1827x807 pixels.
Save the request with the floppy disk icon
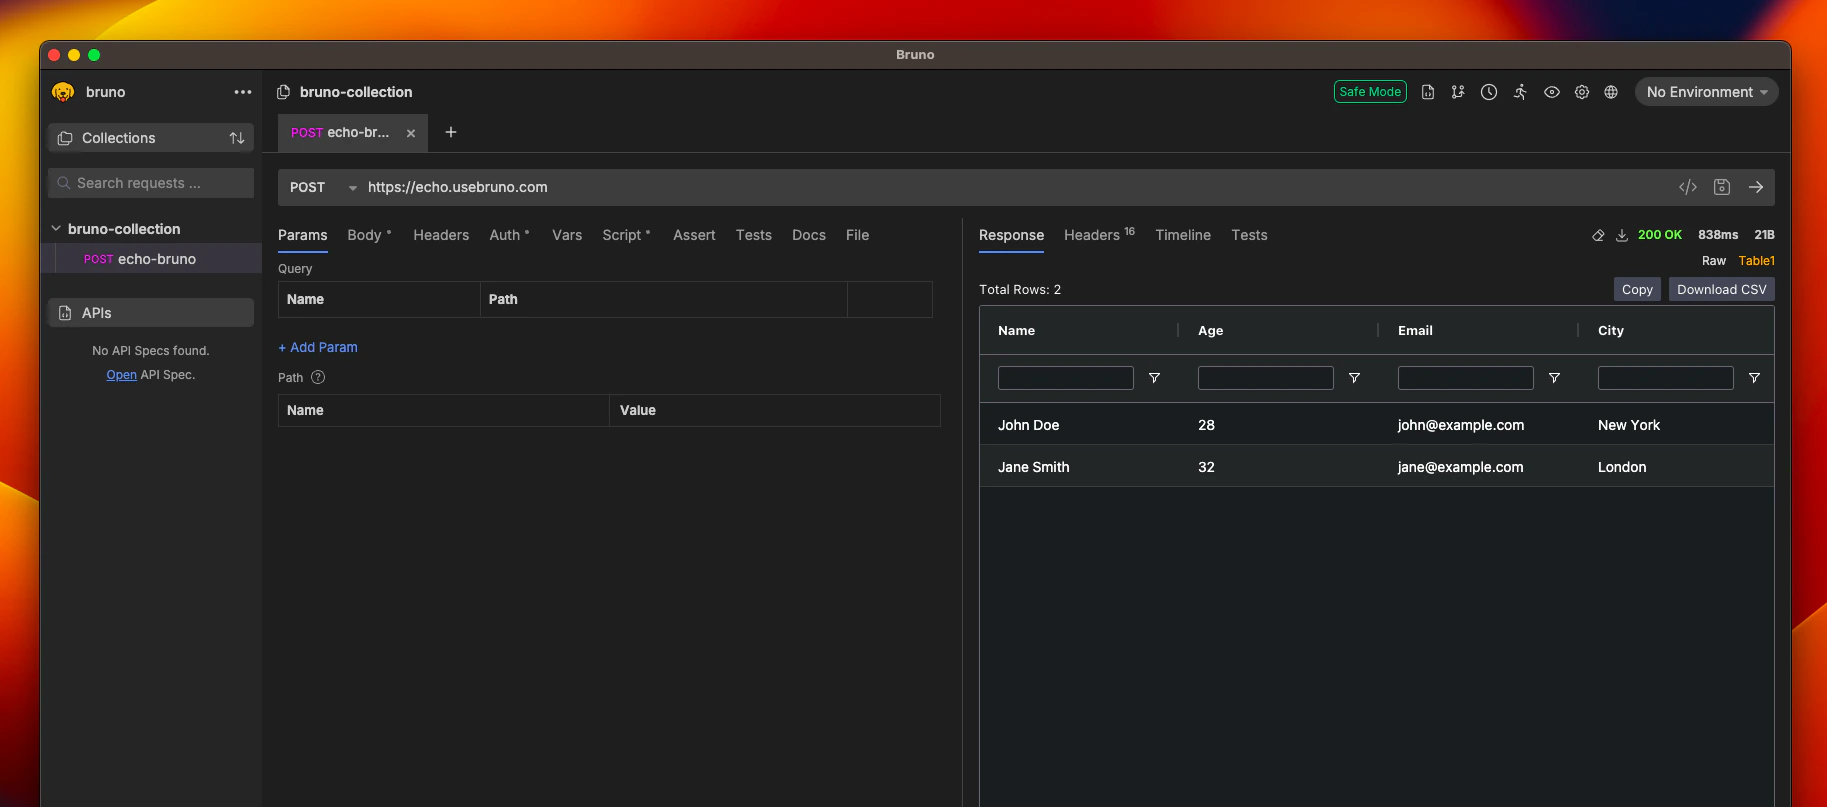[1722, 187]
